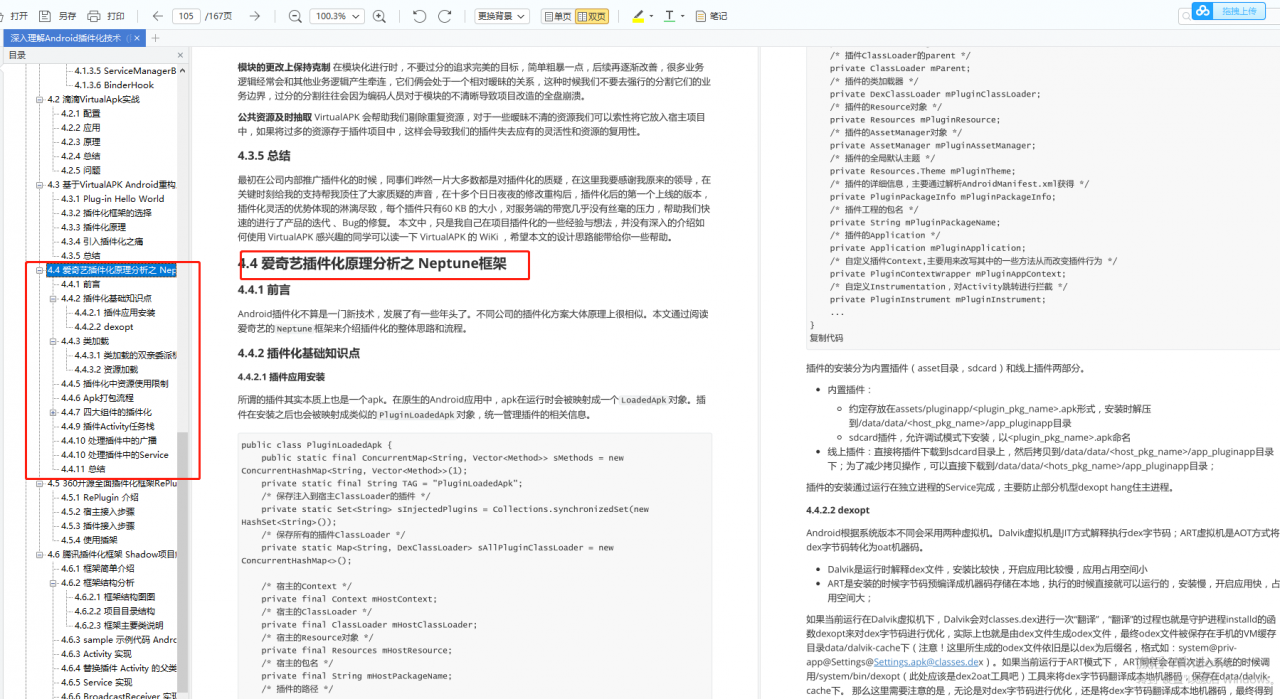The height and width of the screenshot is (699, 1280).
Task: Select outline entry 4.2.1 配置
Action: 81,114
